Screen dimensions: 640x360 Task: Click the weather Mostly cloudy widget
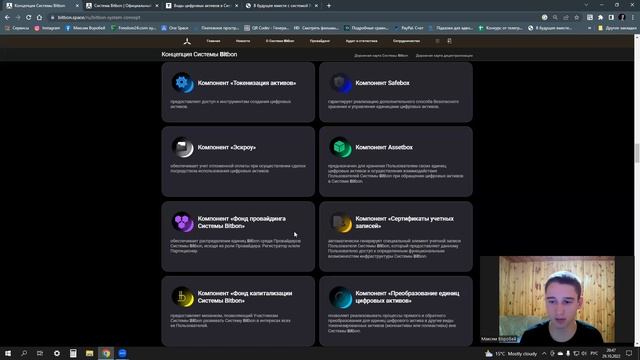tap(511, 353)
